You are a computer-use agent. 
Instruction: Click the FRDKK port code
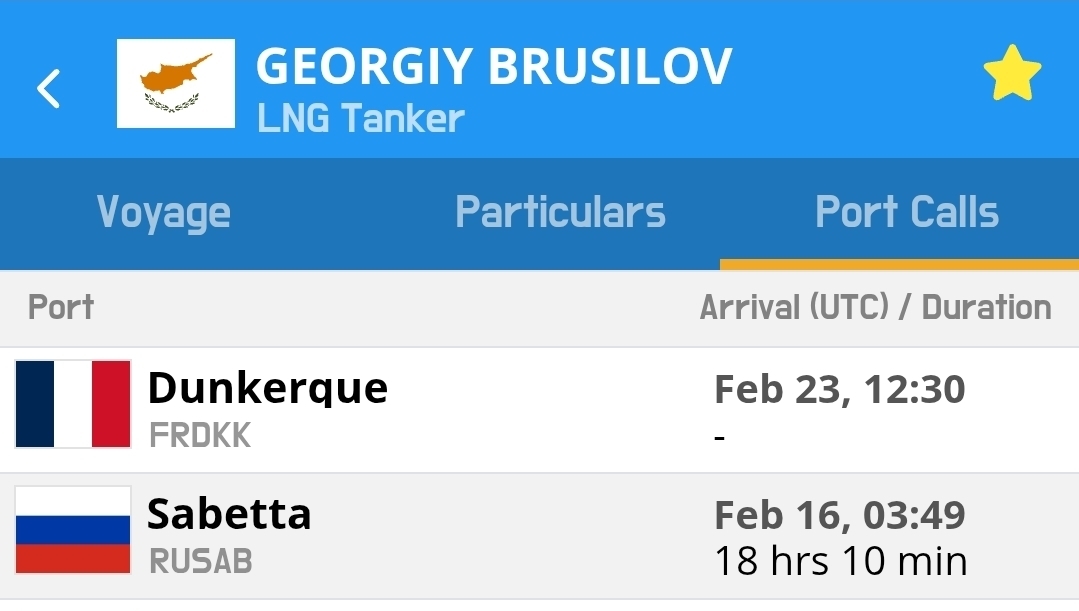point(200,435)
